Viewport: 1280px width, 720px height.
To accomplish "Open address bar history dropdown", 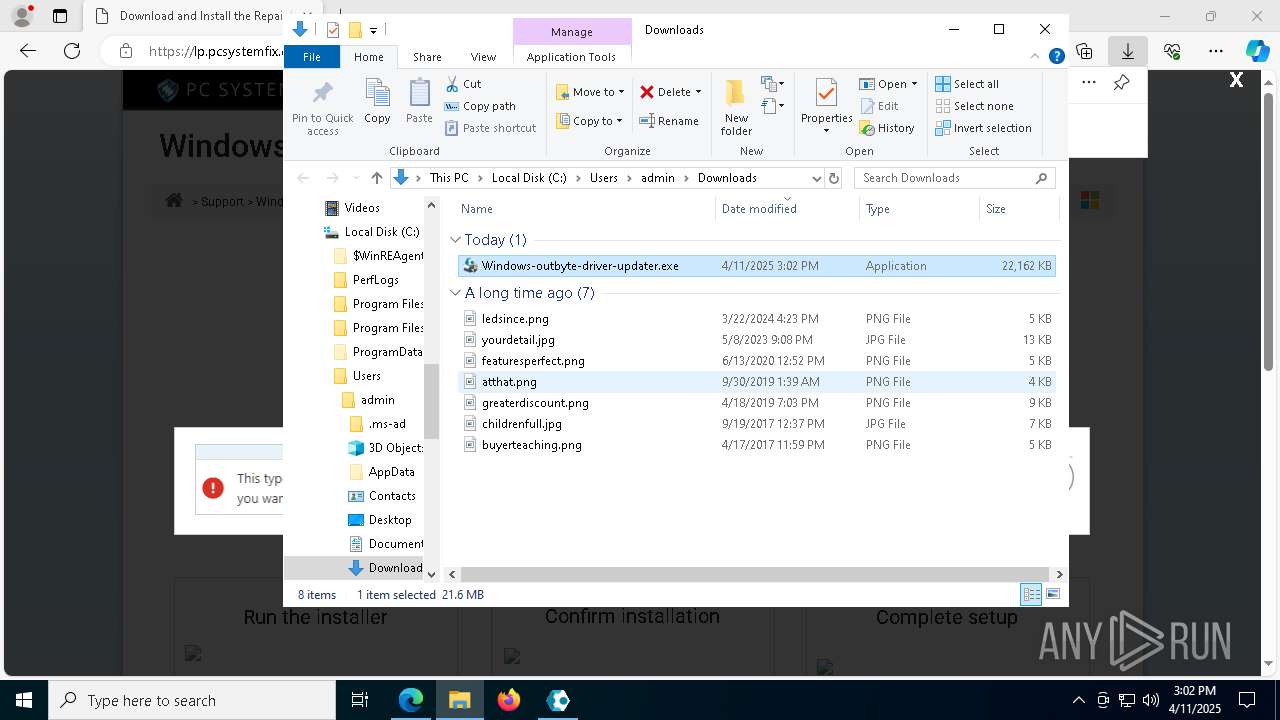I will coord(816,178).
